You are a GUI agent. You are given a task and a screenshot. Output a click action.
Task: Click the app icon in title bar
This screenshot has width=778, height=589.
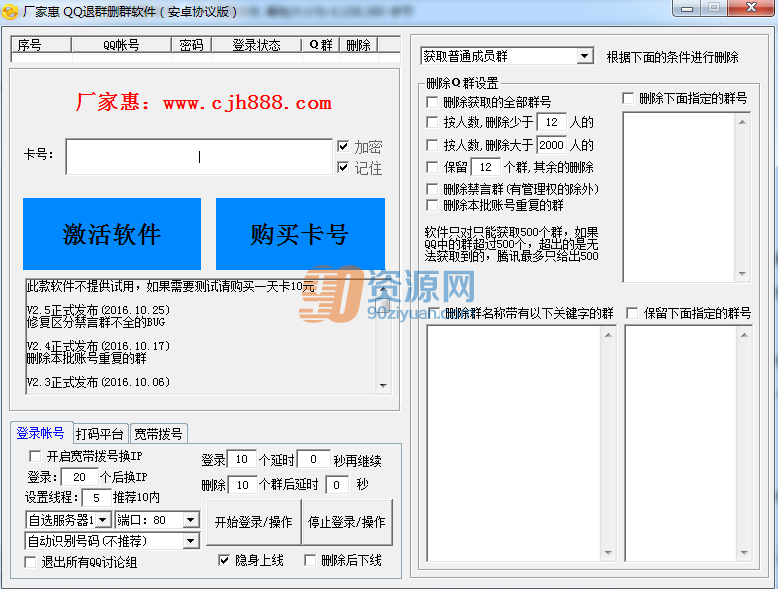coord(10,11)
